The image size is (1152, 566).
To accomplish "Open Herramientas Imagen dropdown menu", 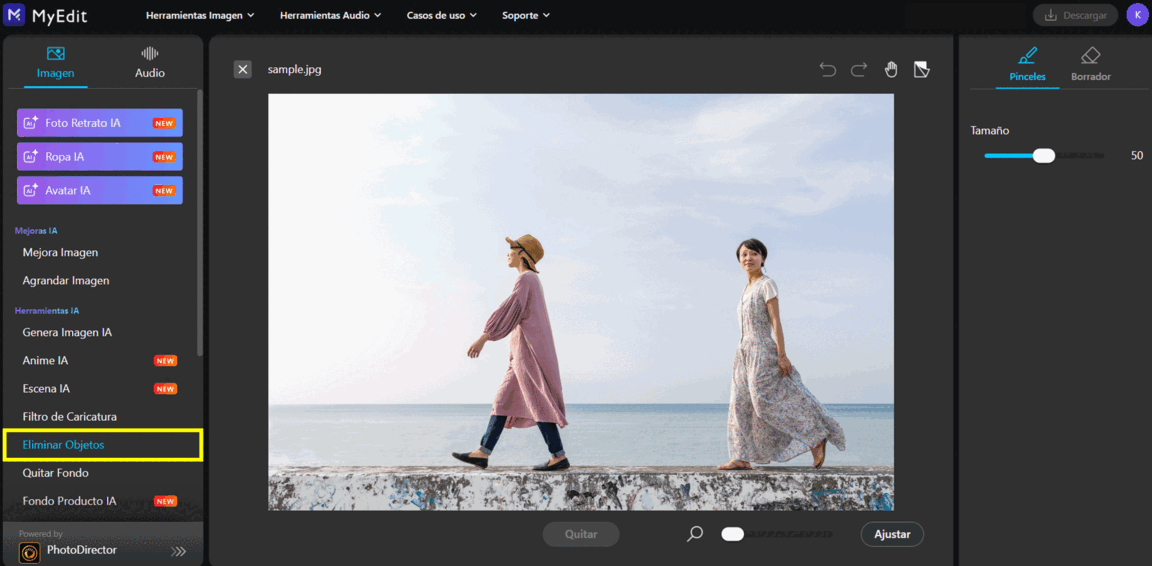I will click(x=200, y=15).
